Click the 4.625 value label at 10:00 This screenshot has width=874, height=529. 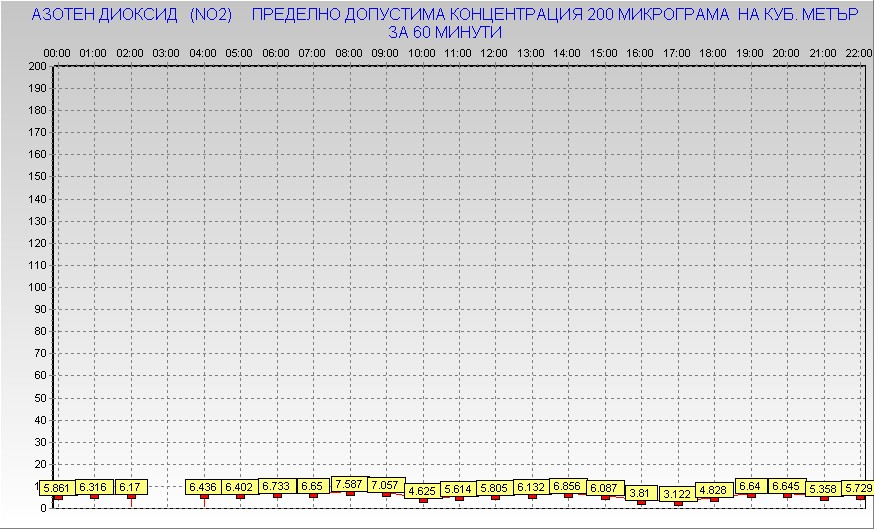pos(422,491)
